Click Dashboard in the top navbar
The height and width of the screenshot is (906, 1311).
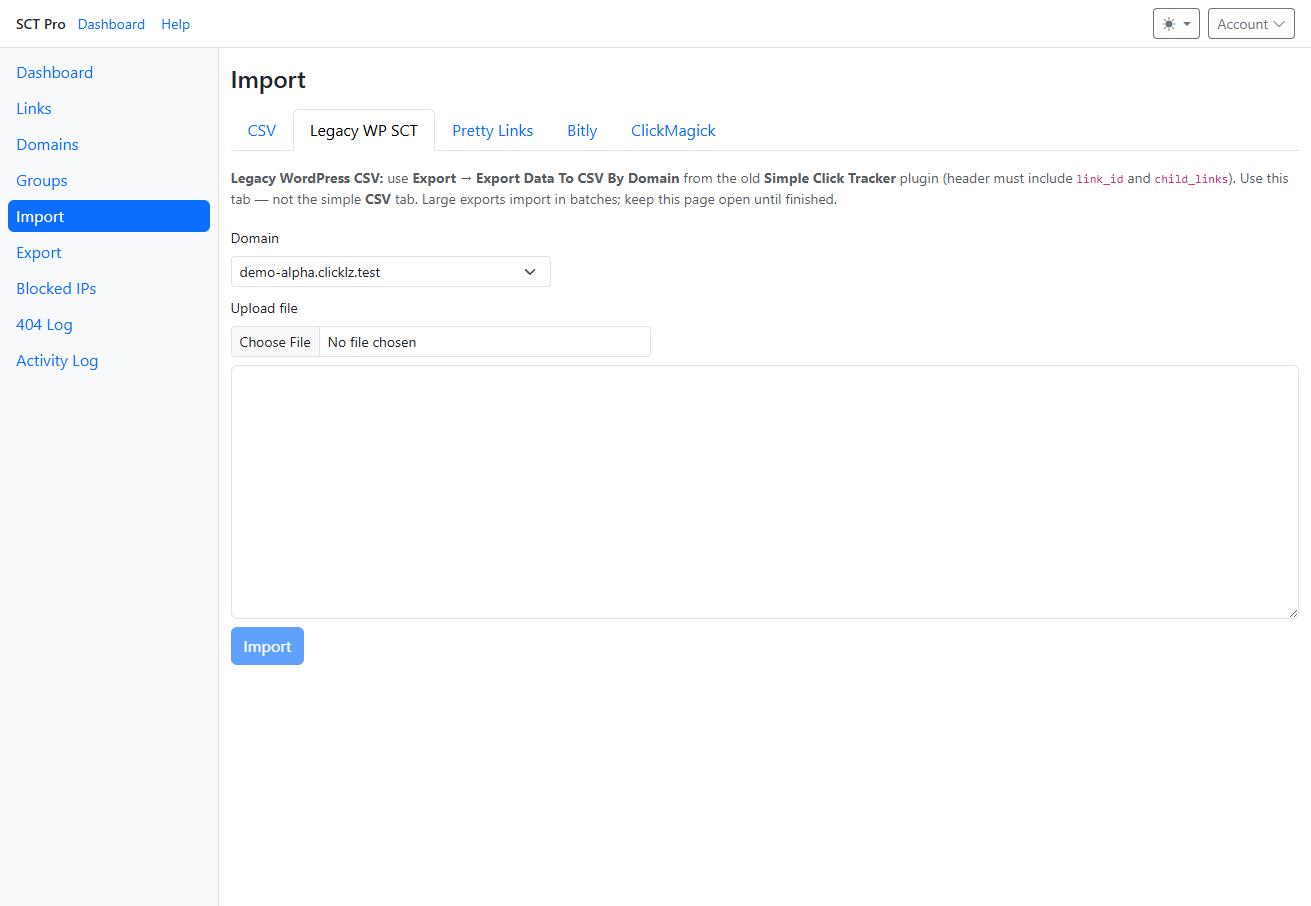[111, 24]
